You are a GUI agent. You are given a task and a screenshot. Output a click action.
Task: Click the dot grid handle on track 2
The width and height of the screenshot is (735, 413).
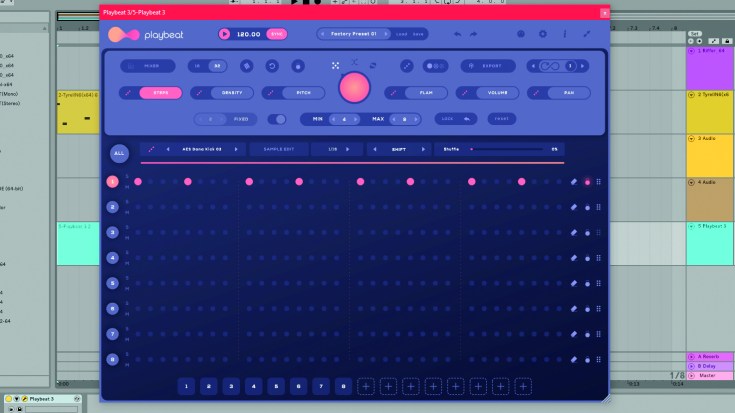pos(599,207)
